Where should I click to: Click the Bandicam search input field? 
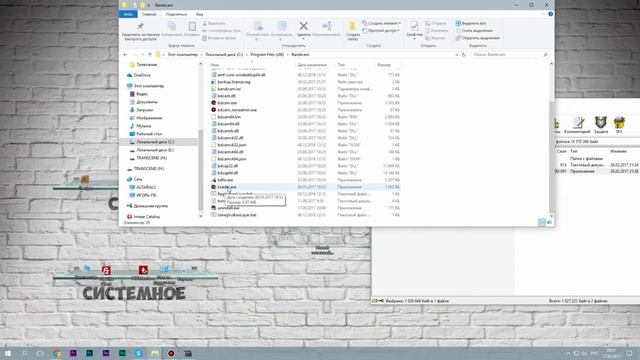coord(509,54)
